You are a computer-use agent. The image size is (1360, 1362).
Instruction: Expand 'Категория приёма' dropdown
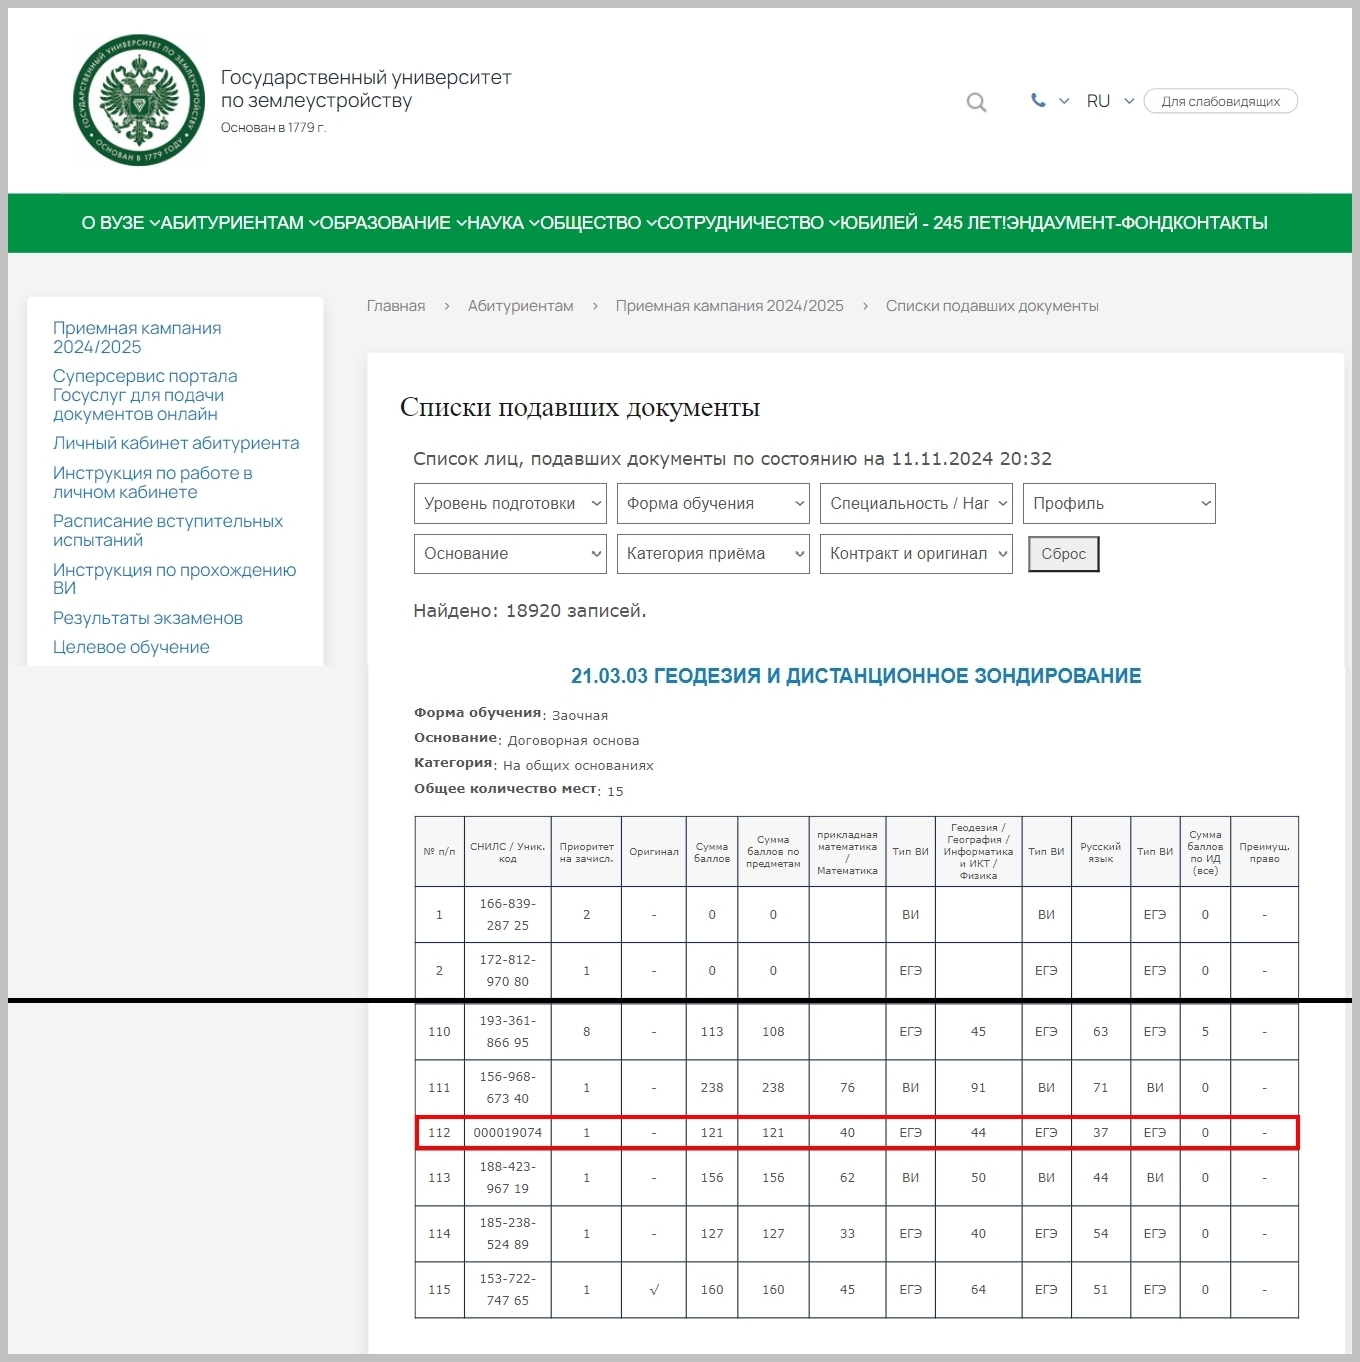(713, 554)
